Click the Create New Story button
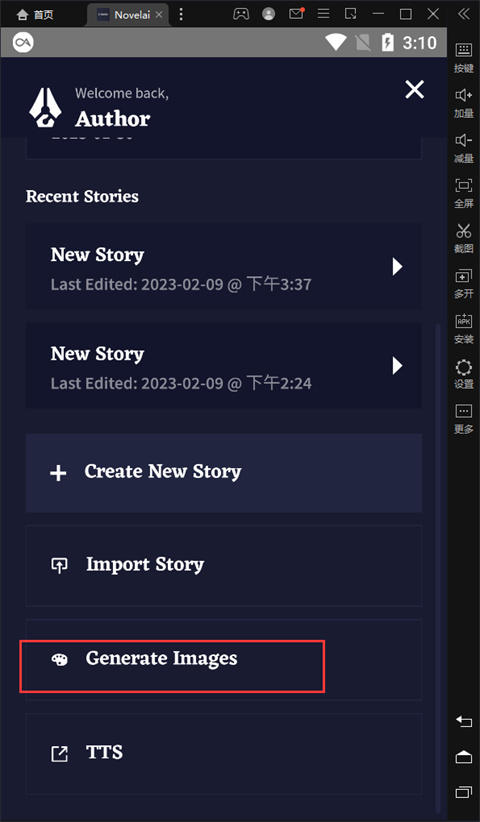Screen dimensions: 480x822 [224, 473]
